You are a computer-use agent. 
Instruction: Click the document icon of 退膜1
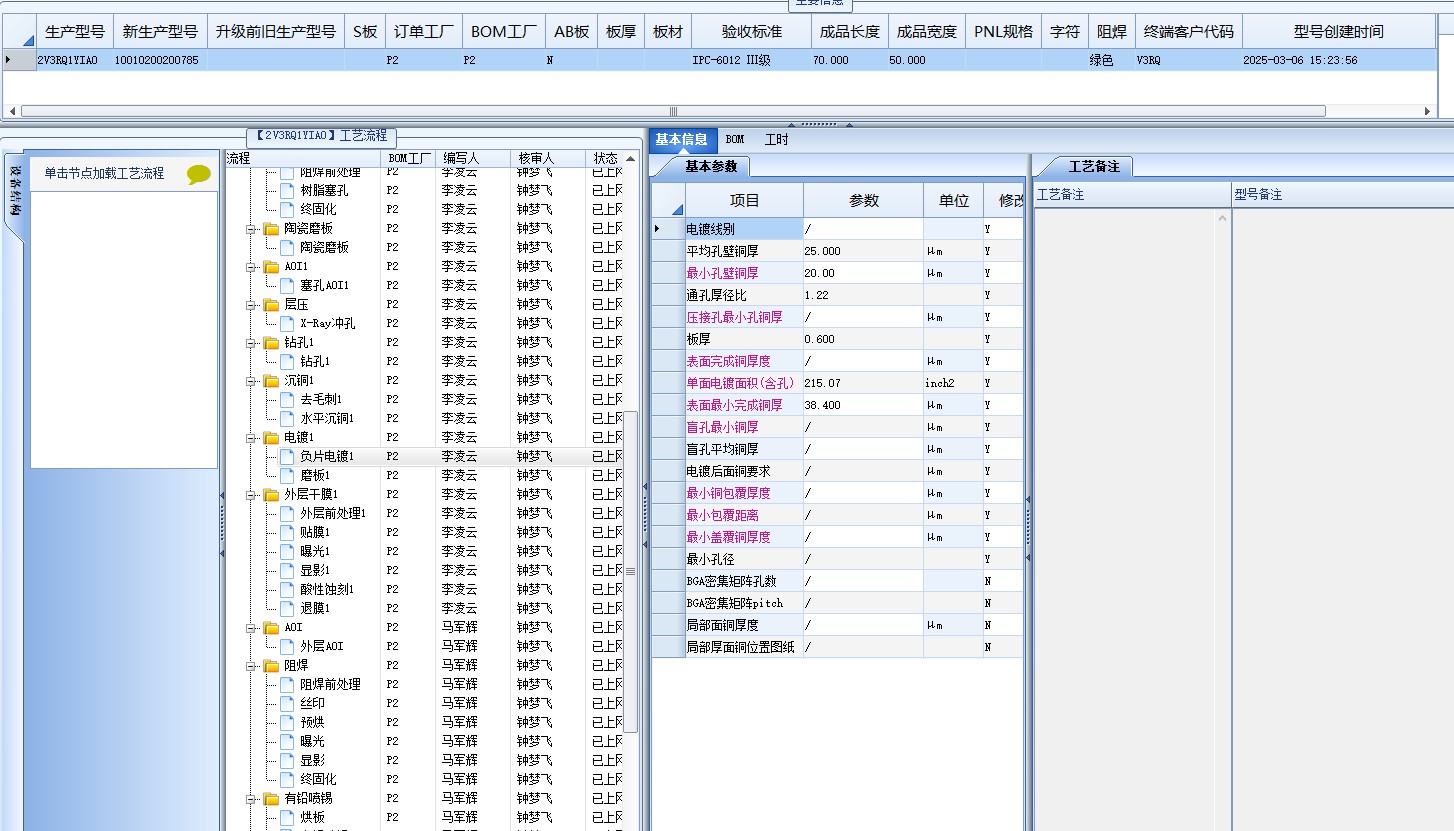(x=288, y=609)
